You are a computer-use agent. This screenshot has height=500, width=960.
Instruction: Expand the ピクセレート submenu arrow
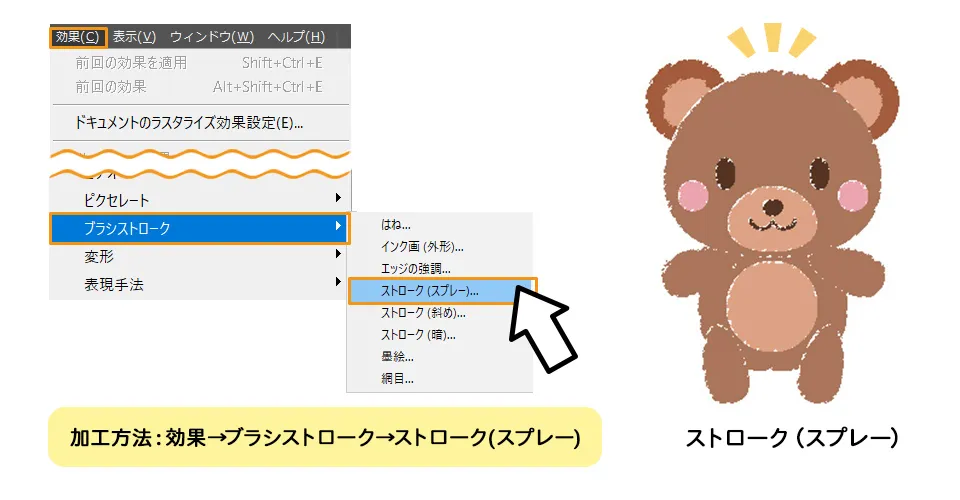(x=338, y=198)
